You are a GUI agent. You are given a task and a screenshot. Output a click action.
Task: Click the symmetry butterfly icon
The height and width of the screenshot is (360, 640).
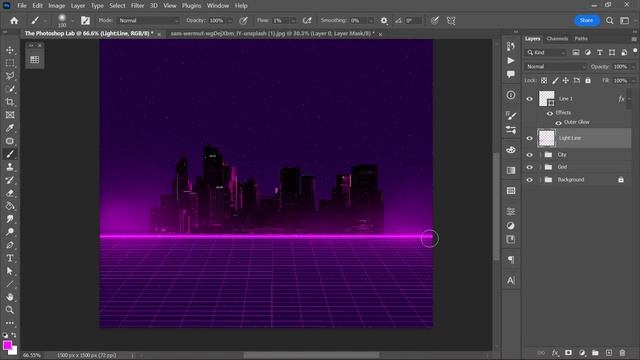(x=451, y=20)
